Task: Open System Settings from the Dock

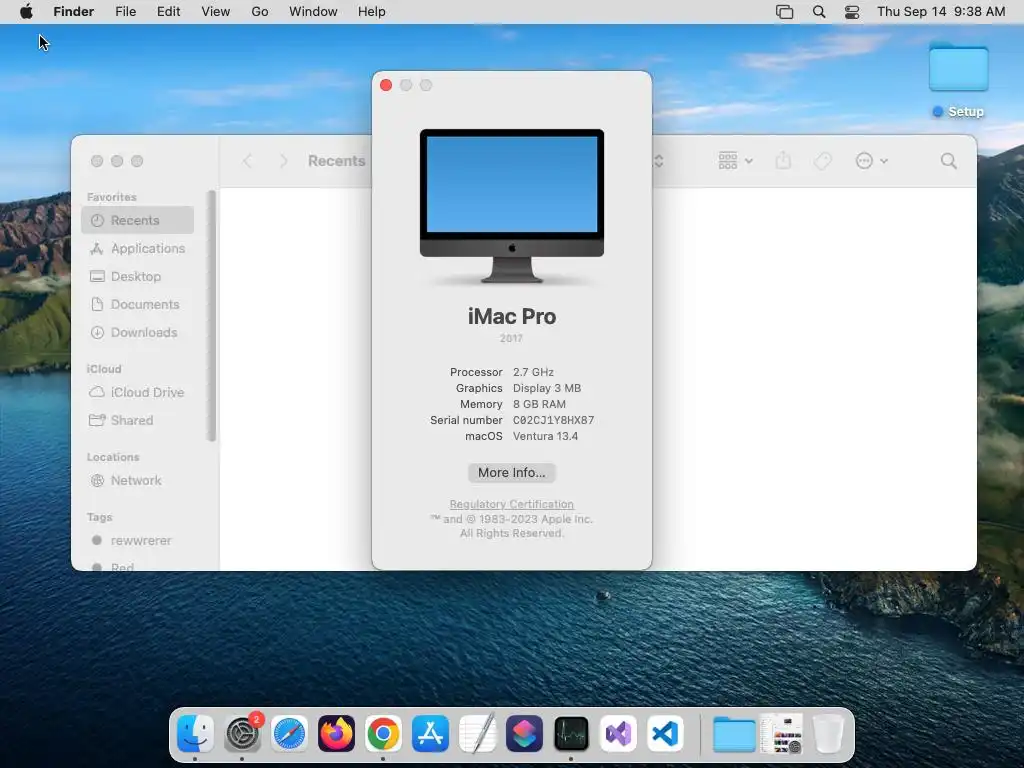Action: tap(242, 733)
